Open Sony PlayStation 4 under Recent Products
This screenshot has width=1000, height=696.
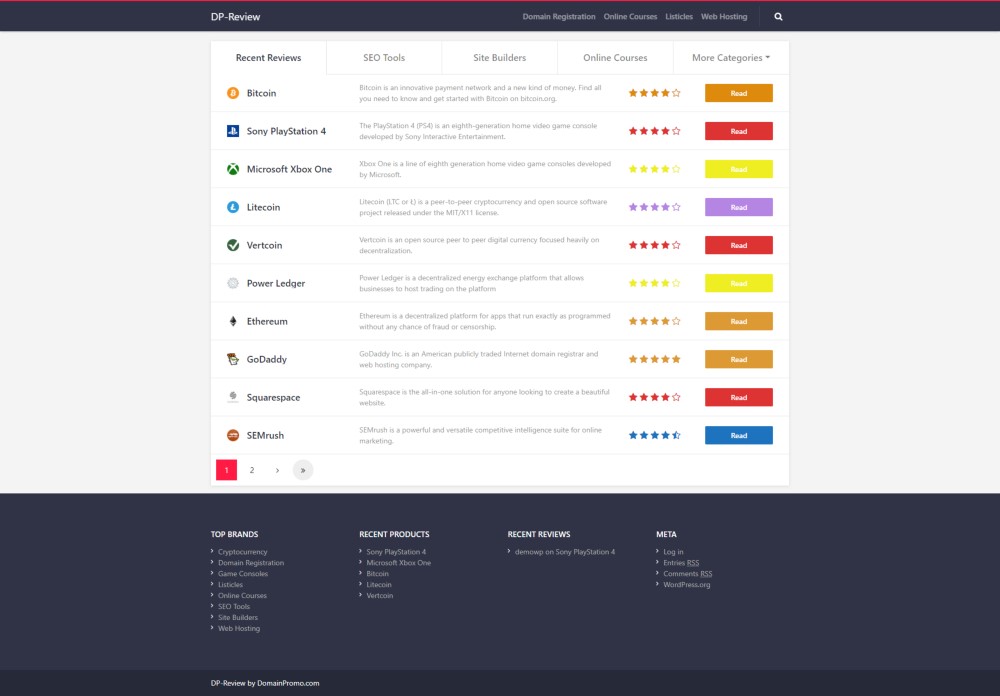click(x=396, y=552)
